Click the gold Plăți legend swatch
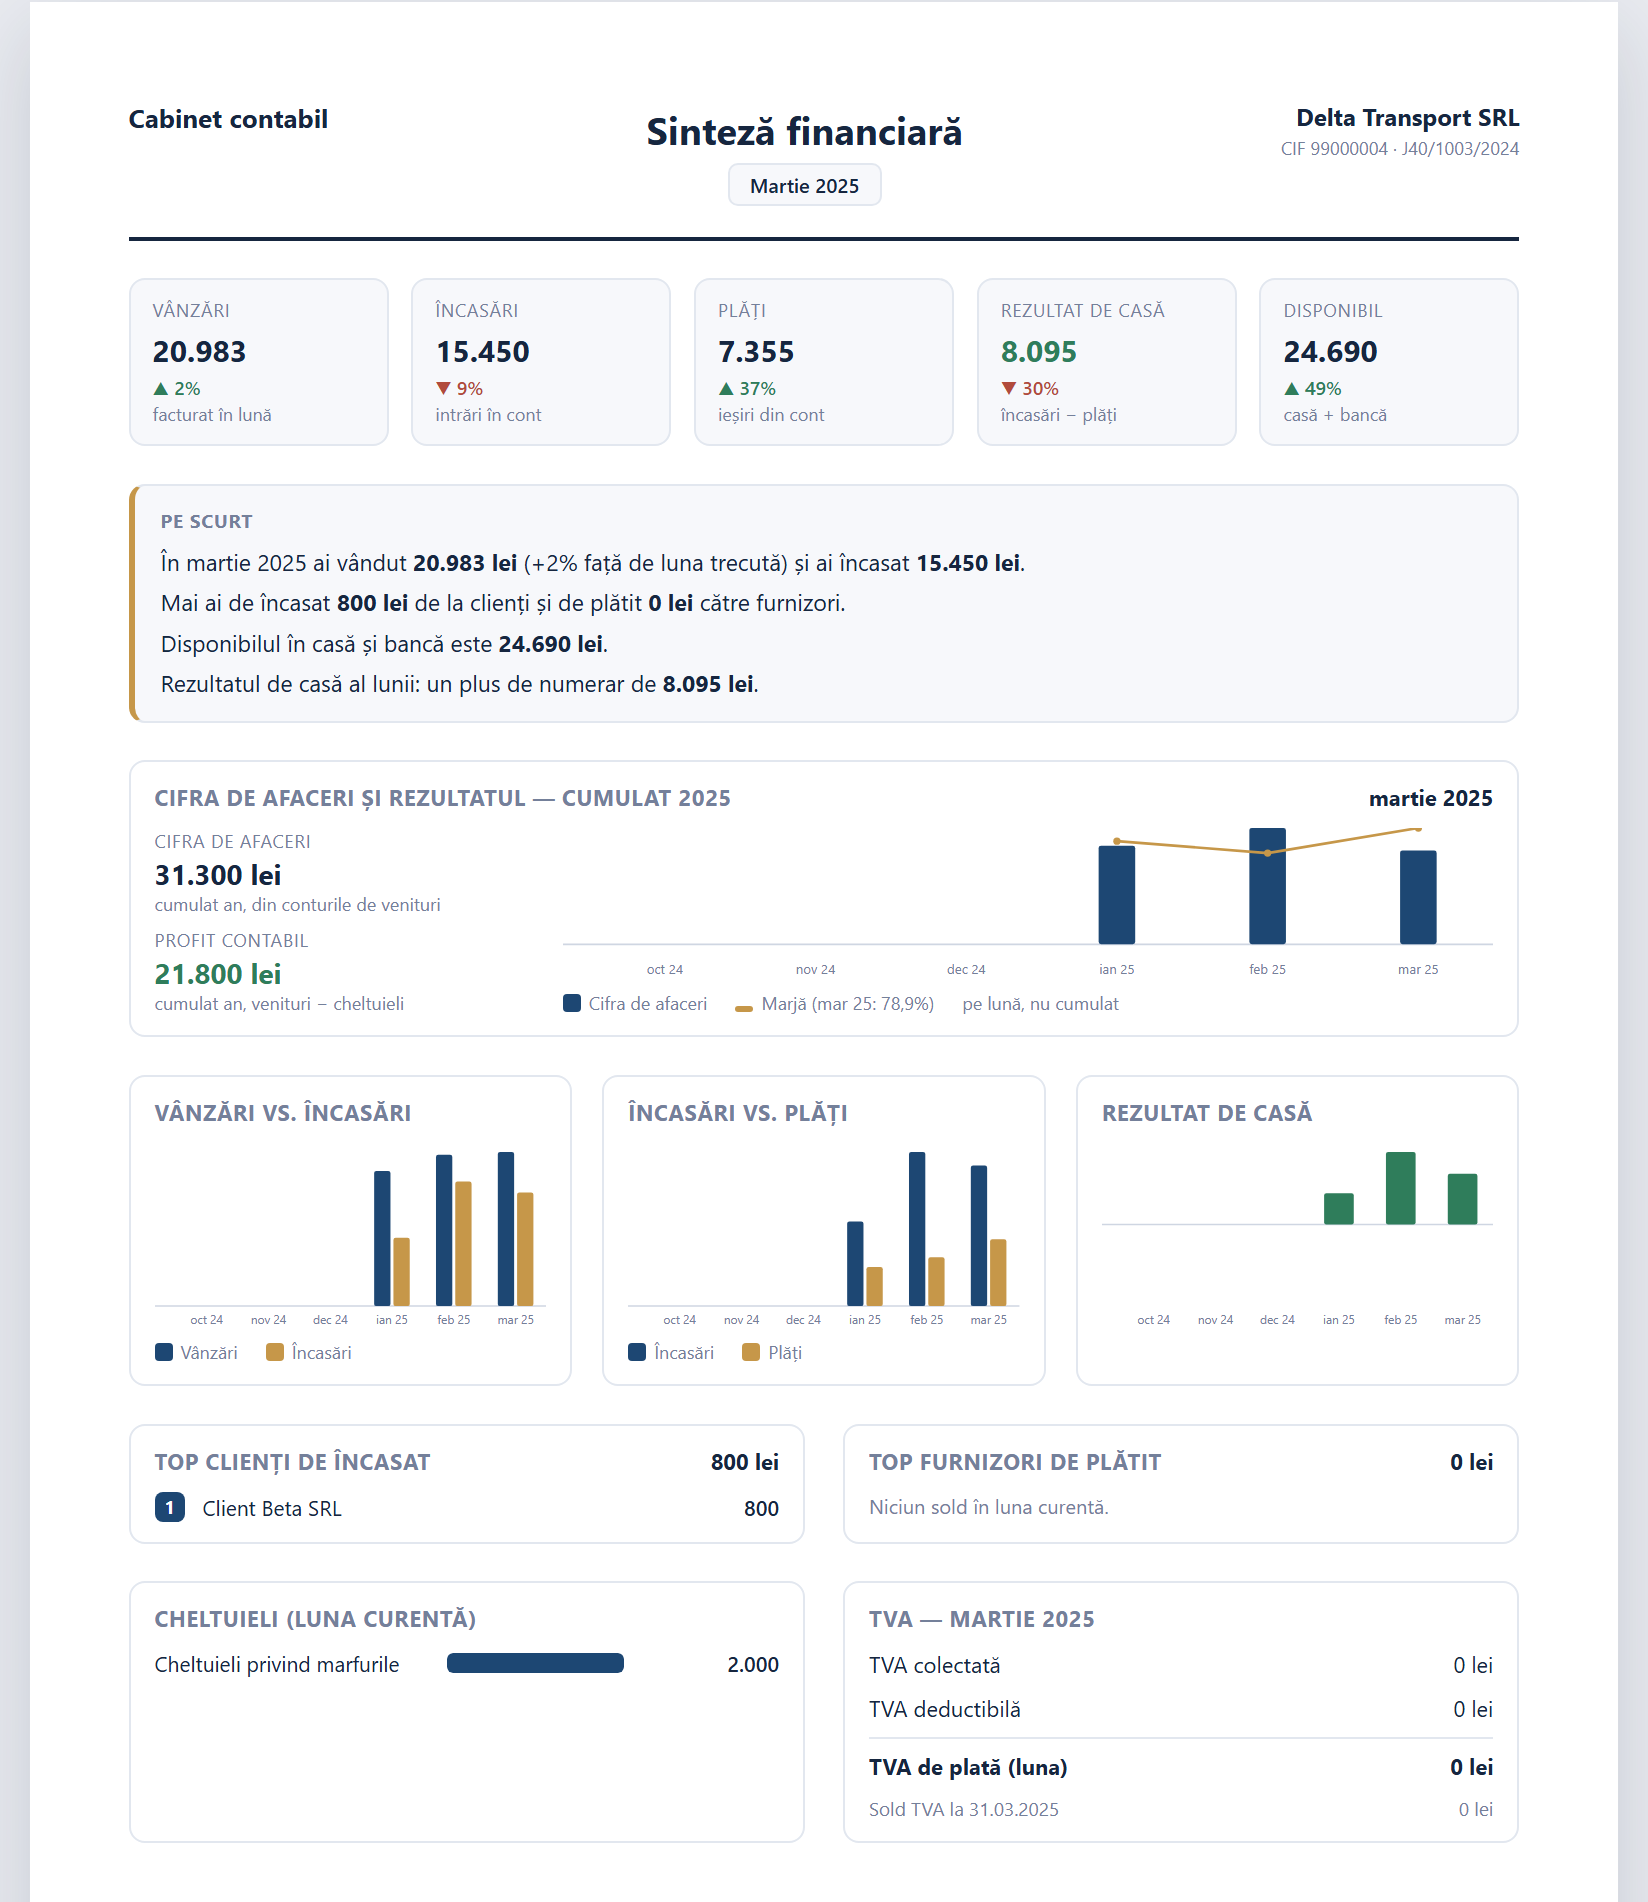Image resolution: width=1648 pixels, height=1902 pixels. (x=751, y=1352)
